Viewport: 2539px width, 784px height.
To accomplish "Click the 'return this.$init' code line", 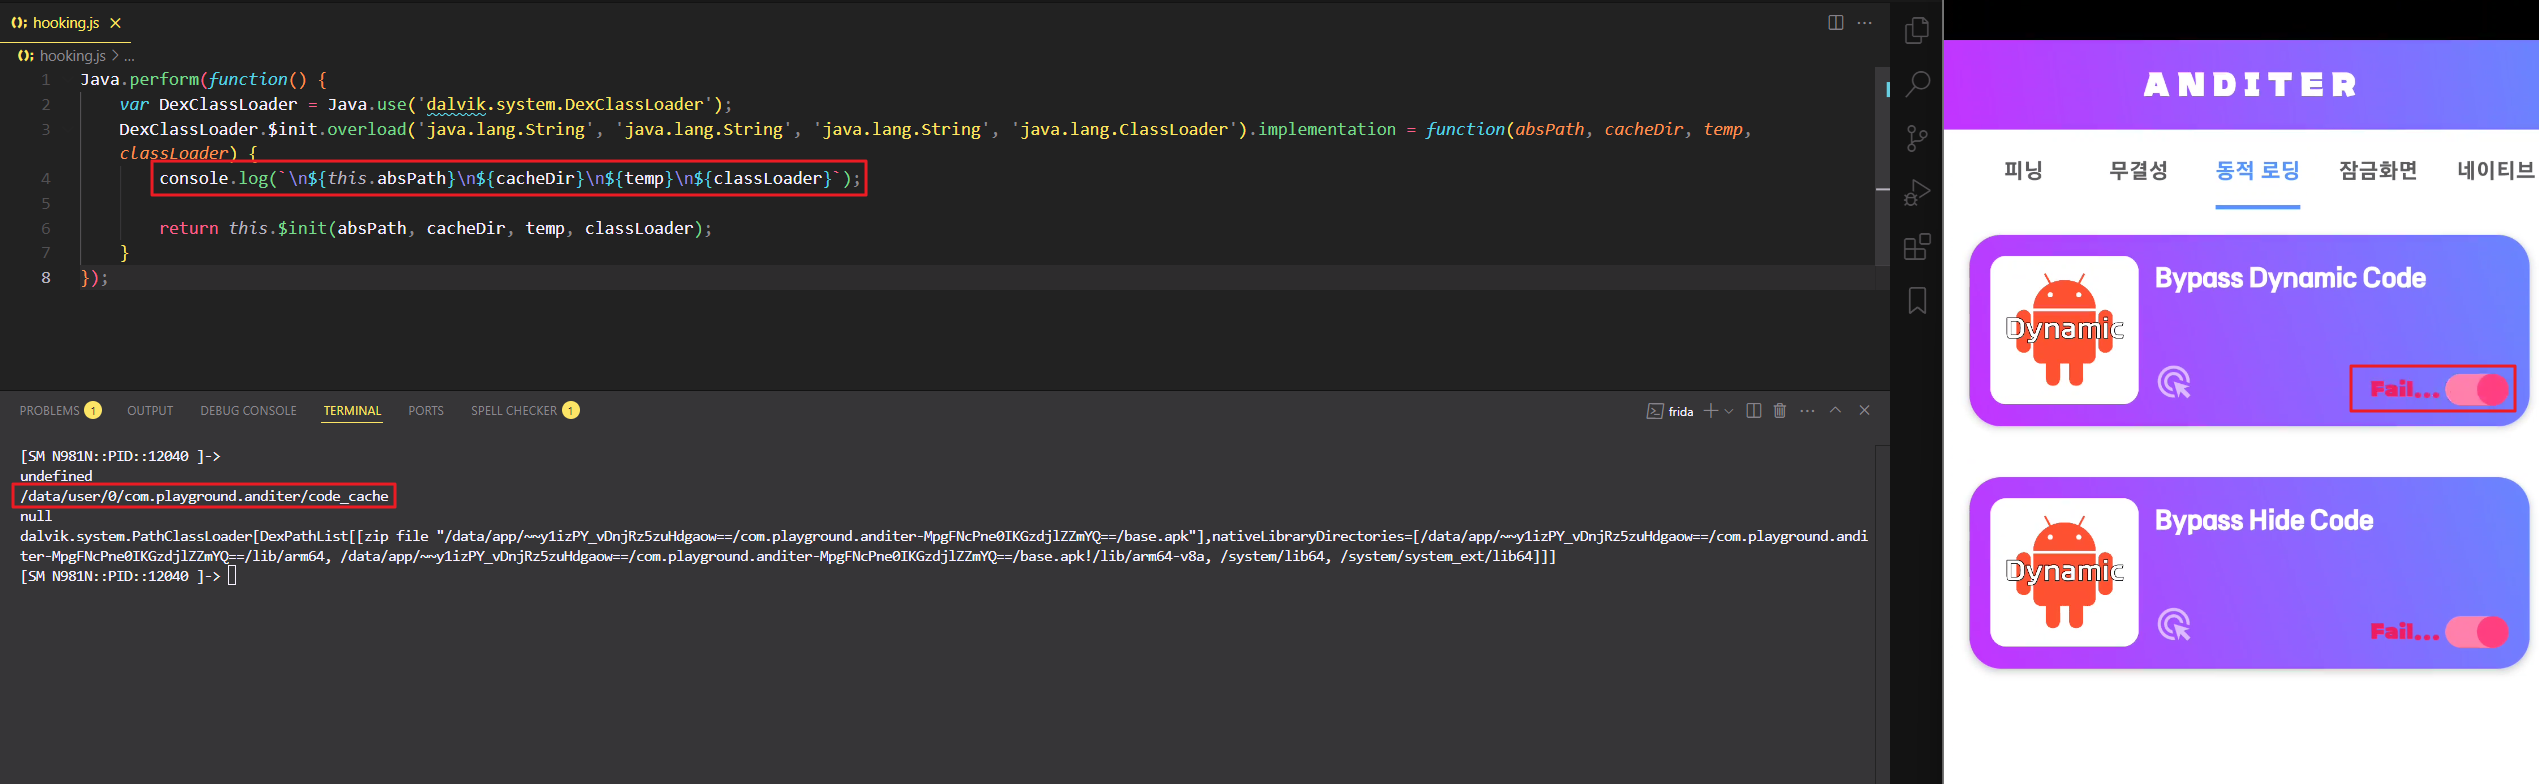I will [x=435, y=229].
